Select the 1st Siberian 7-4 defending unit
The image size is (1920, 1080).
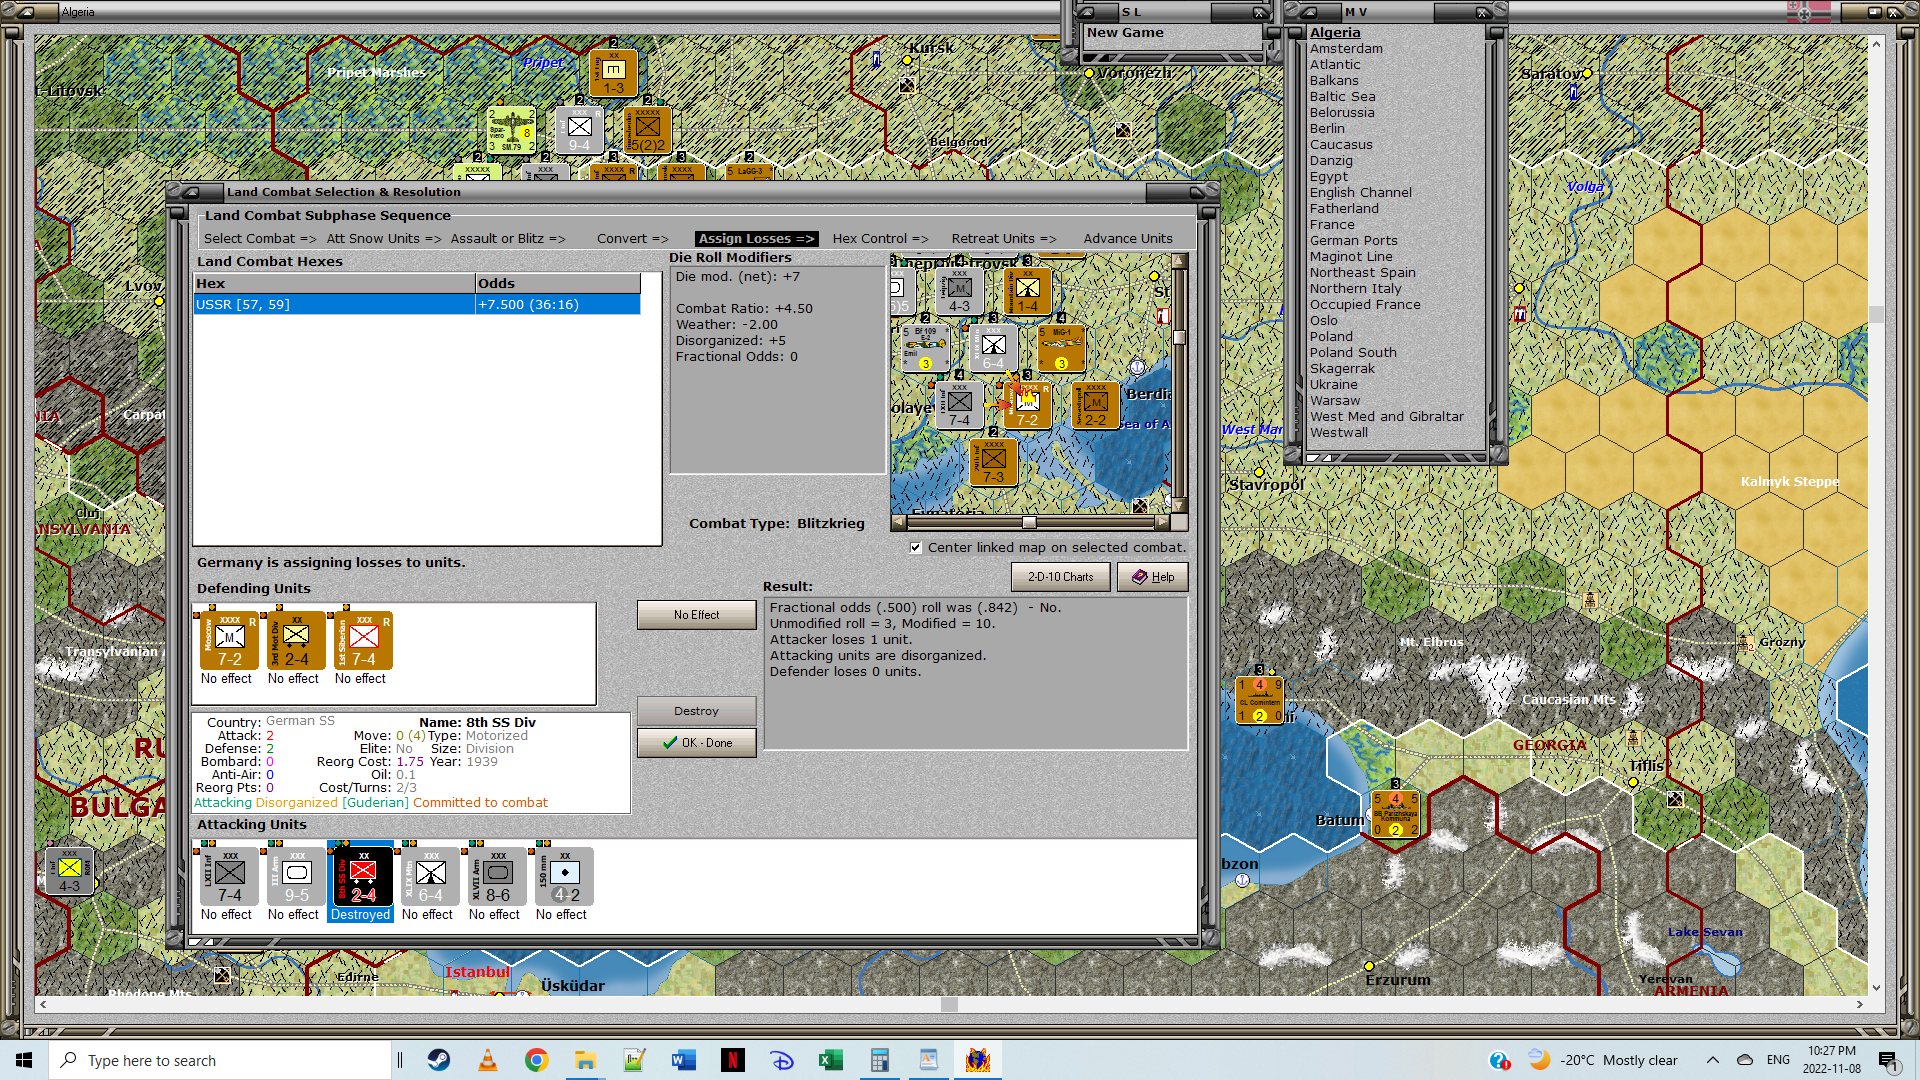(x=363, y=641)
